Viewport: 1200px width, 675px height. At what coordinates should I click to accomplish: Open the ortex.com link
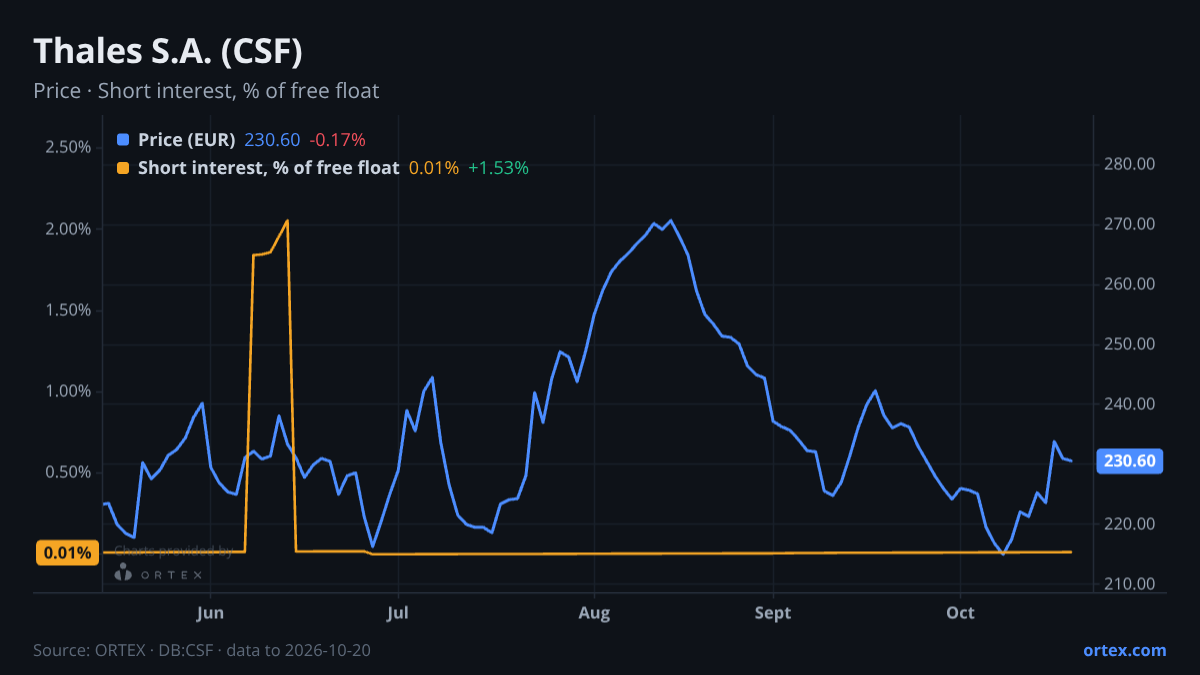[x=1124, y=650]
